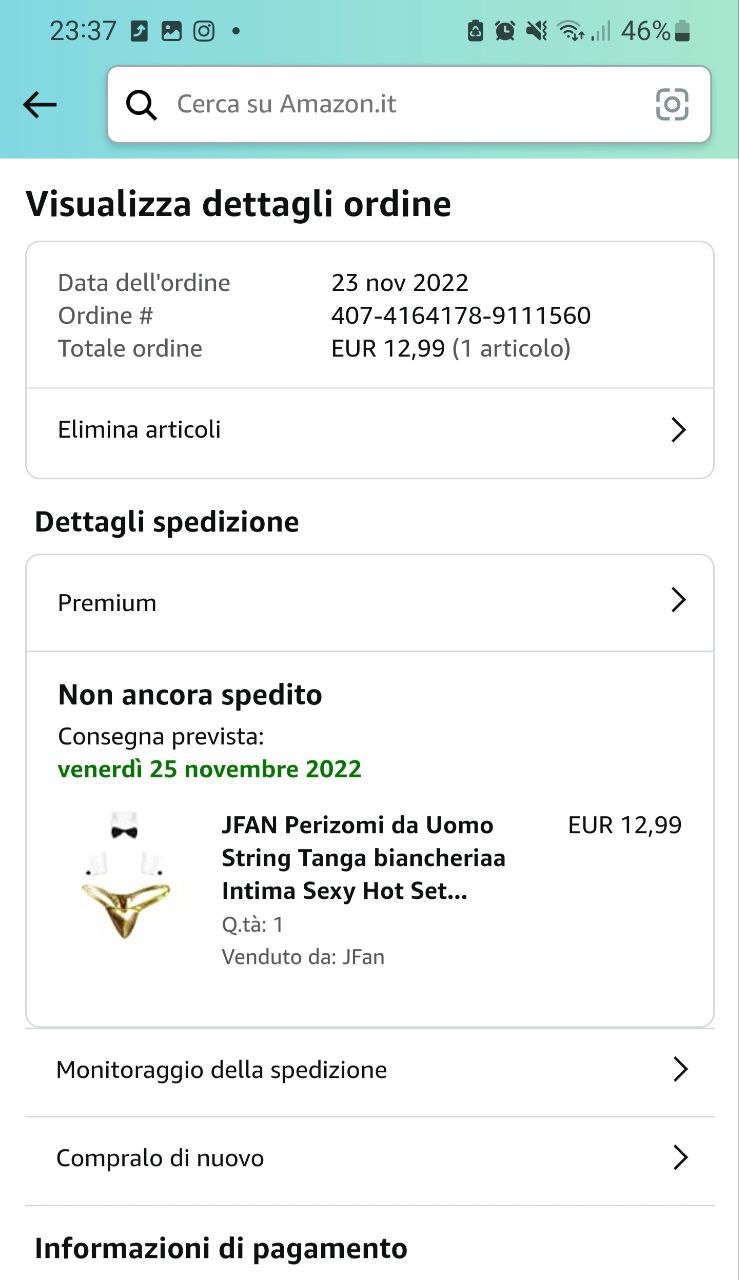Screen dimensions: 739x1280
Task: Expand the Compralo di nuovo chevron
Action: coord(680,1157)
